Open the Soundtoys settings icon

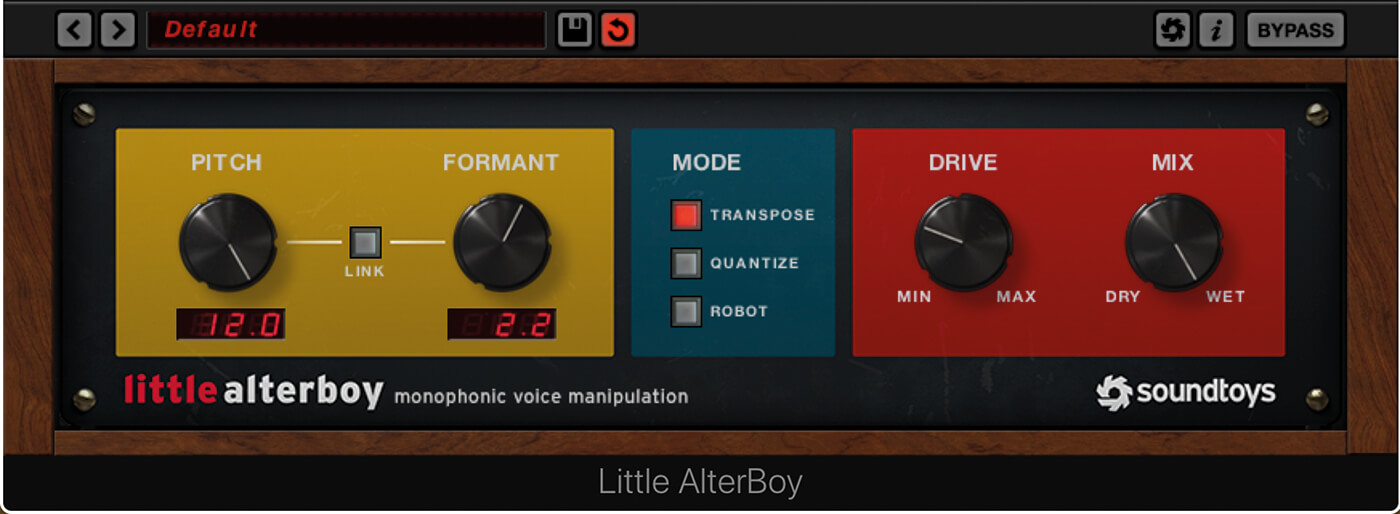tap(1172, 30)
